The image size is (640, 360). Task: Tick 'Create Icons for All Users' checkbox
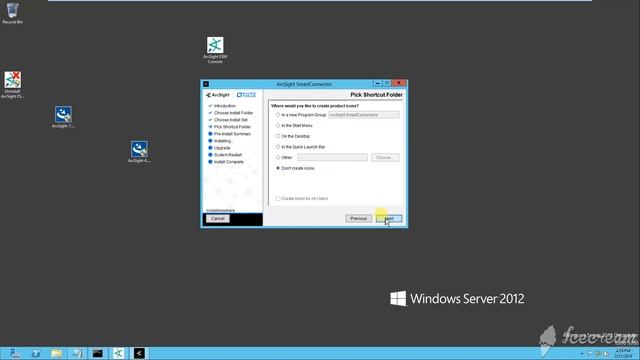278,198
